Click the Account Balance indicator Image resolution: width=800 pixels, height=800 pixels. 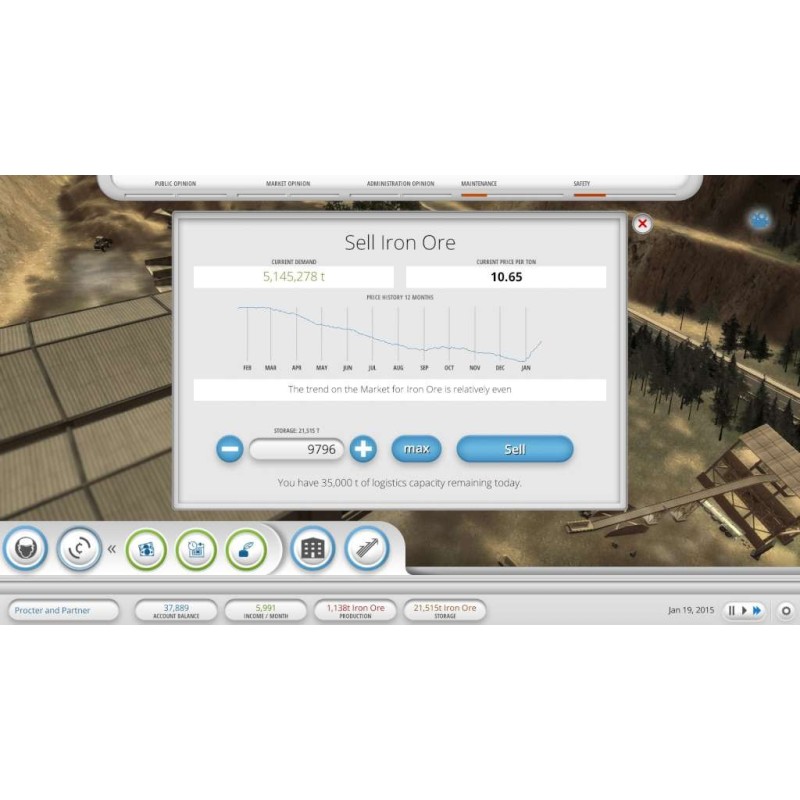point(176,610)
